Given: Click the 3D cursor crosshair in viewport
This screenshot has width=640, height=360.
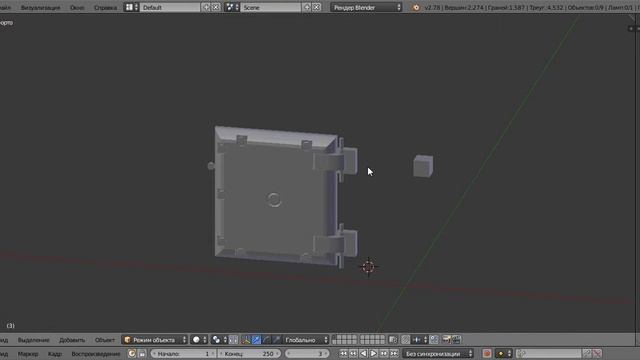Looking at the screenshot, I should point(368,267).
